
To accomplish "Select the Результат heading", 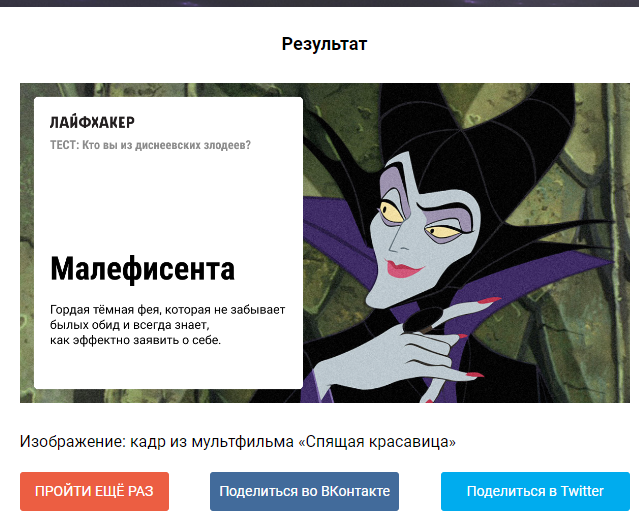I will click(x=324, y=44).
